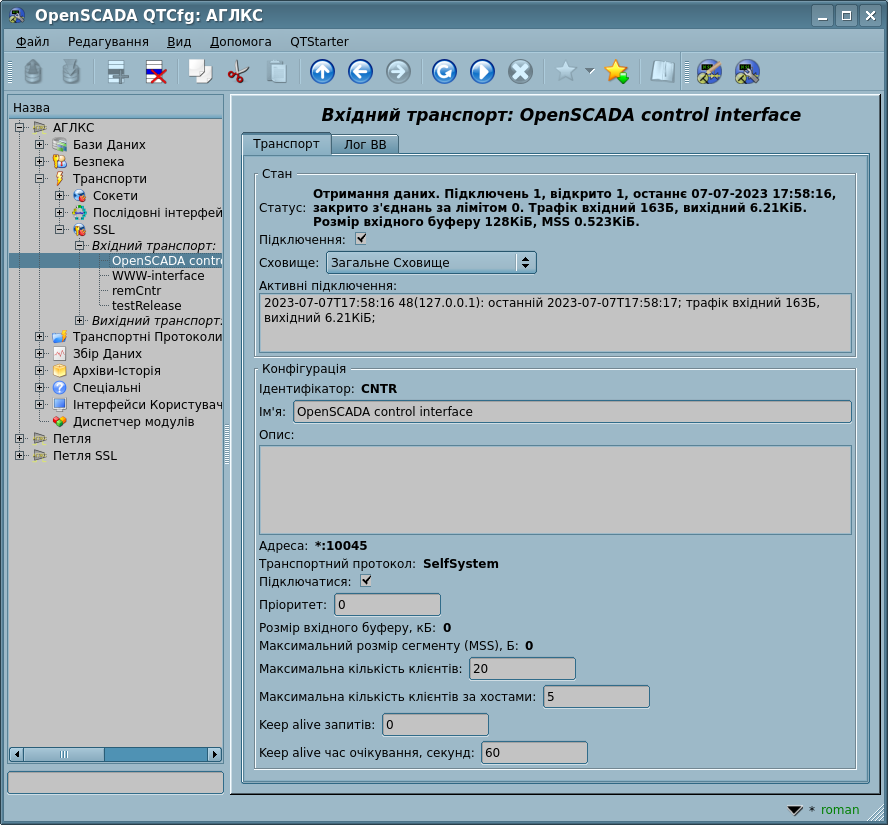The height and width of the screenshot is (825, 888).
Task: Click the Безпека security icon in tree
Action: tap(59, 161)
